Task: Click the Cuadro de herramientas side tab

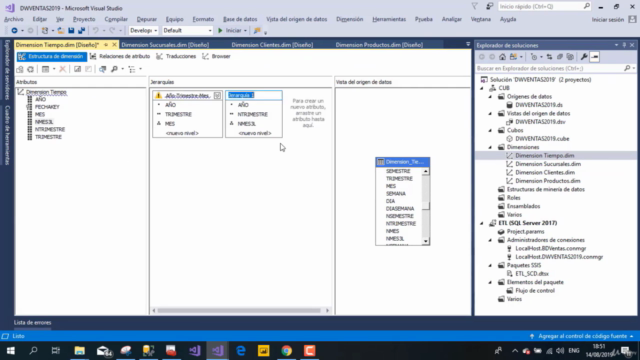Action: click(x=7, y=135)
